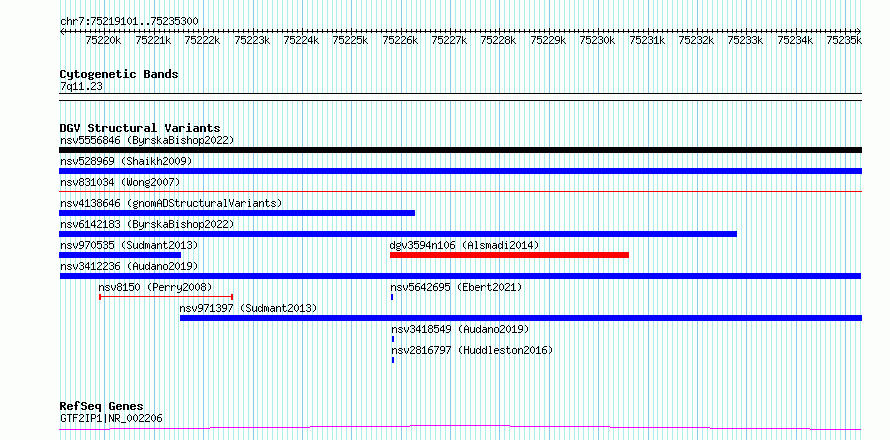The image size is (890, 440).
Task: Click the ruler's right arrow end
Action: click(859, 31)
